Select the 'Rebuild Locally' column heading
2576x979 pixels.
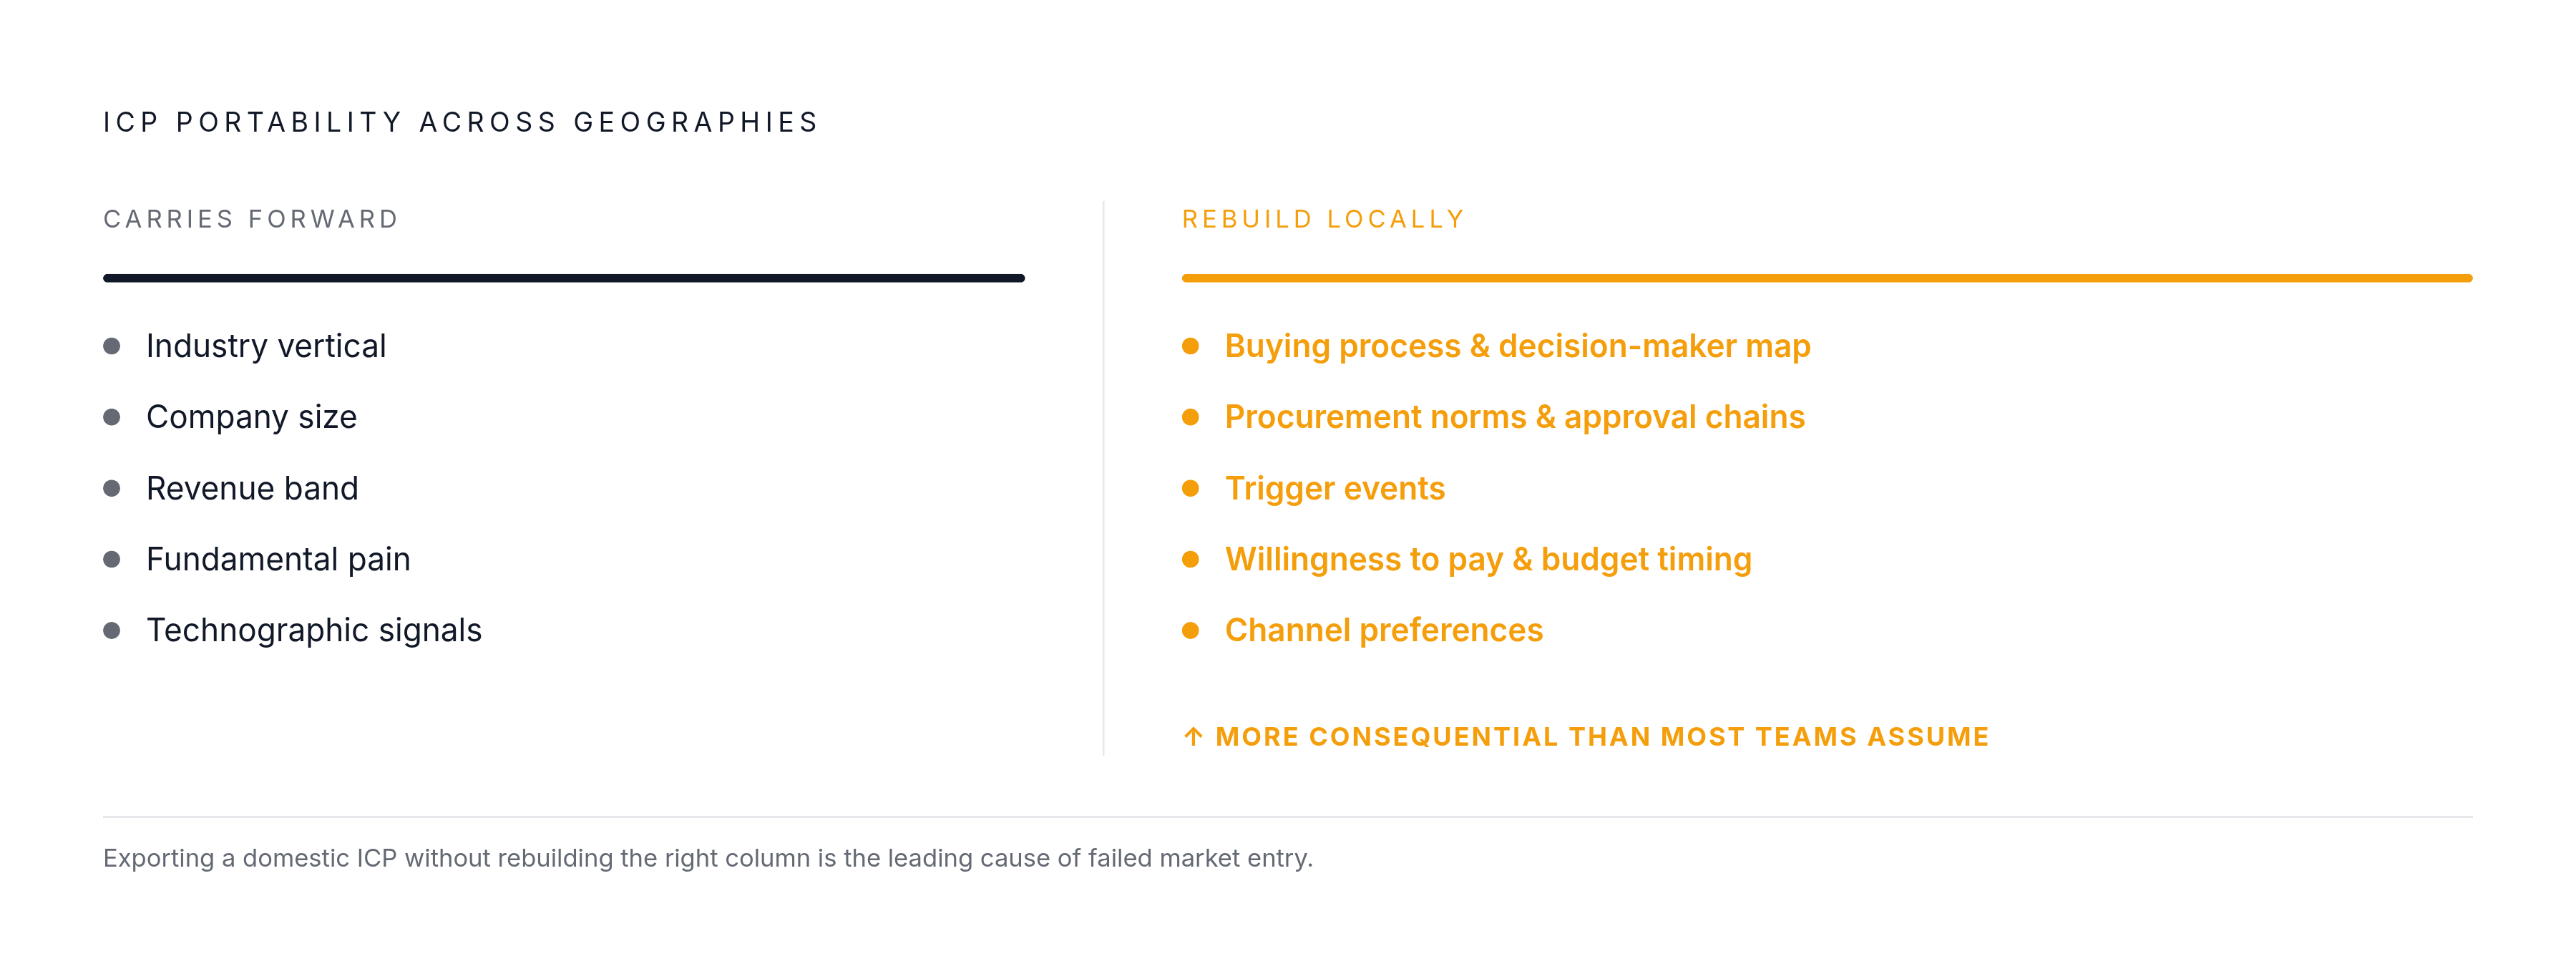(x=1323, y=219)
